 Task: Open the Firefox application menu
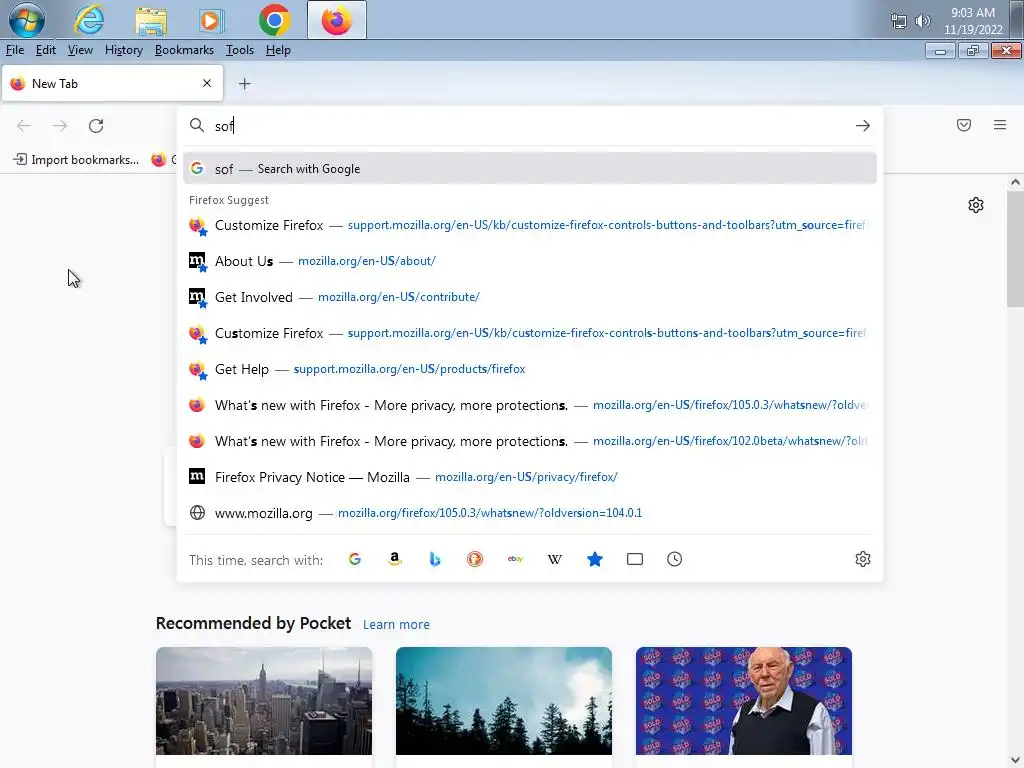(x=1000, y=125)
